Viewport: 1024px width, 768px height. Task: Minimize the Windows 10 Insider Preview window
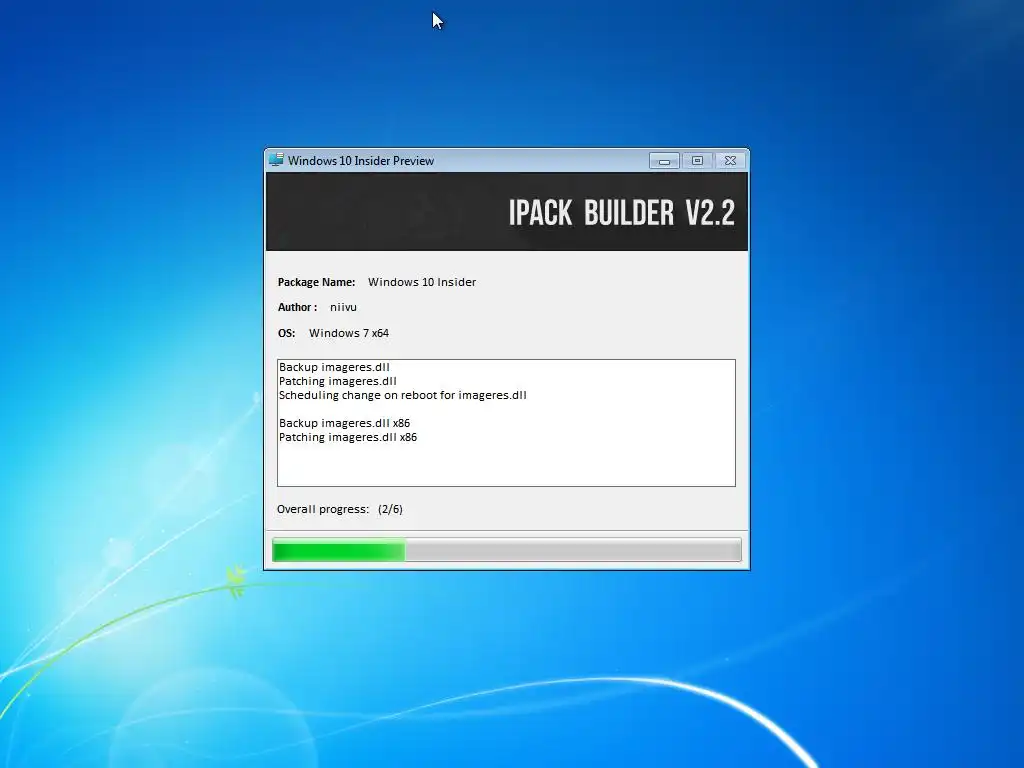[664, 161]
